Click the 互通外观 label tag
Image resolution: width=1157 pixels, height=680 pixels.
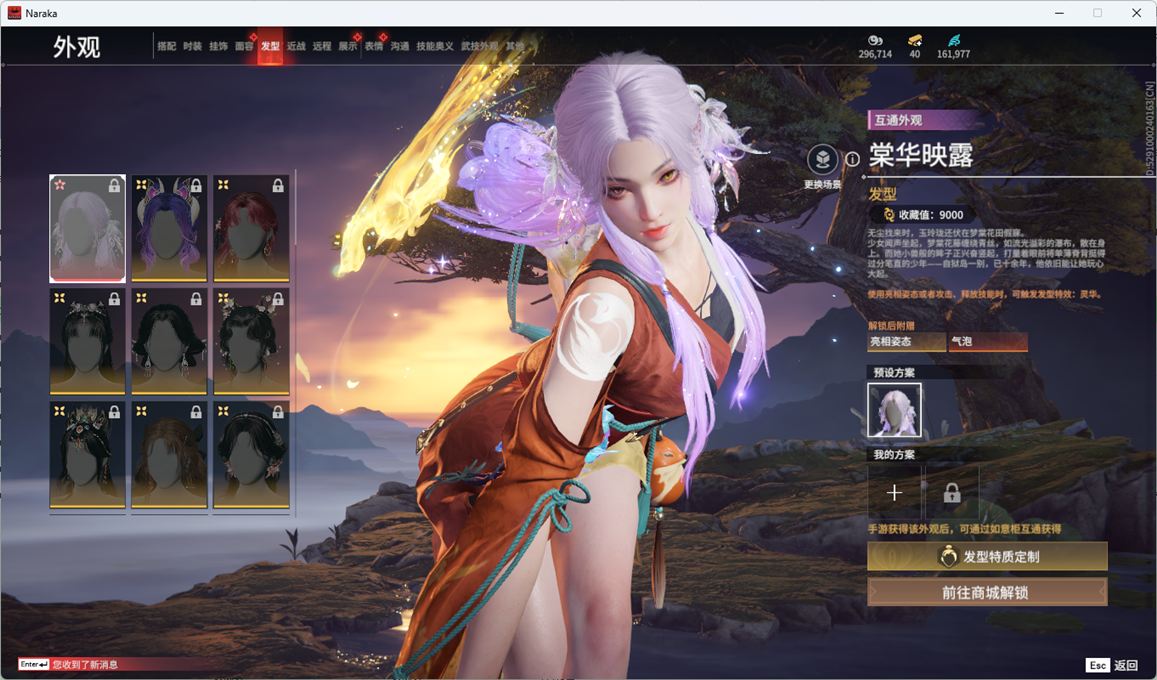[x=897, y=120]
